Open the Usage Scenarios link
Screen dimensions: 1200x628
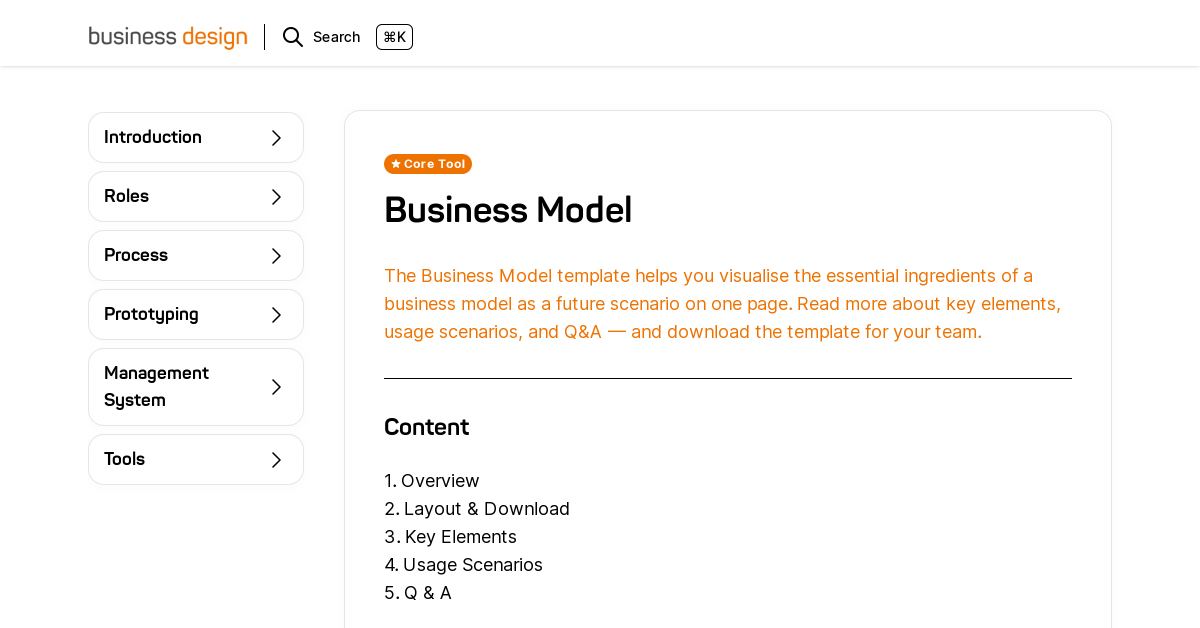pyautogui.click(x=473, y=564)
